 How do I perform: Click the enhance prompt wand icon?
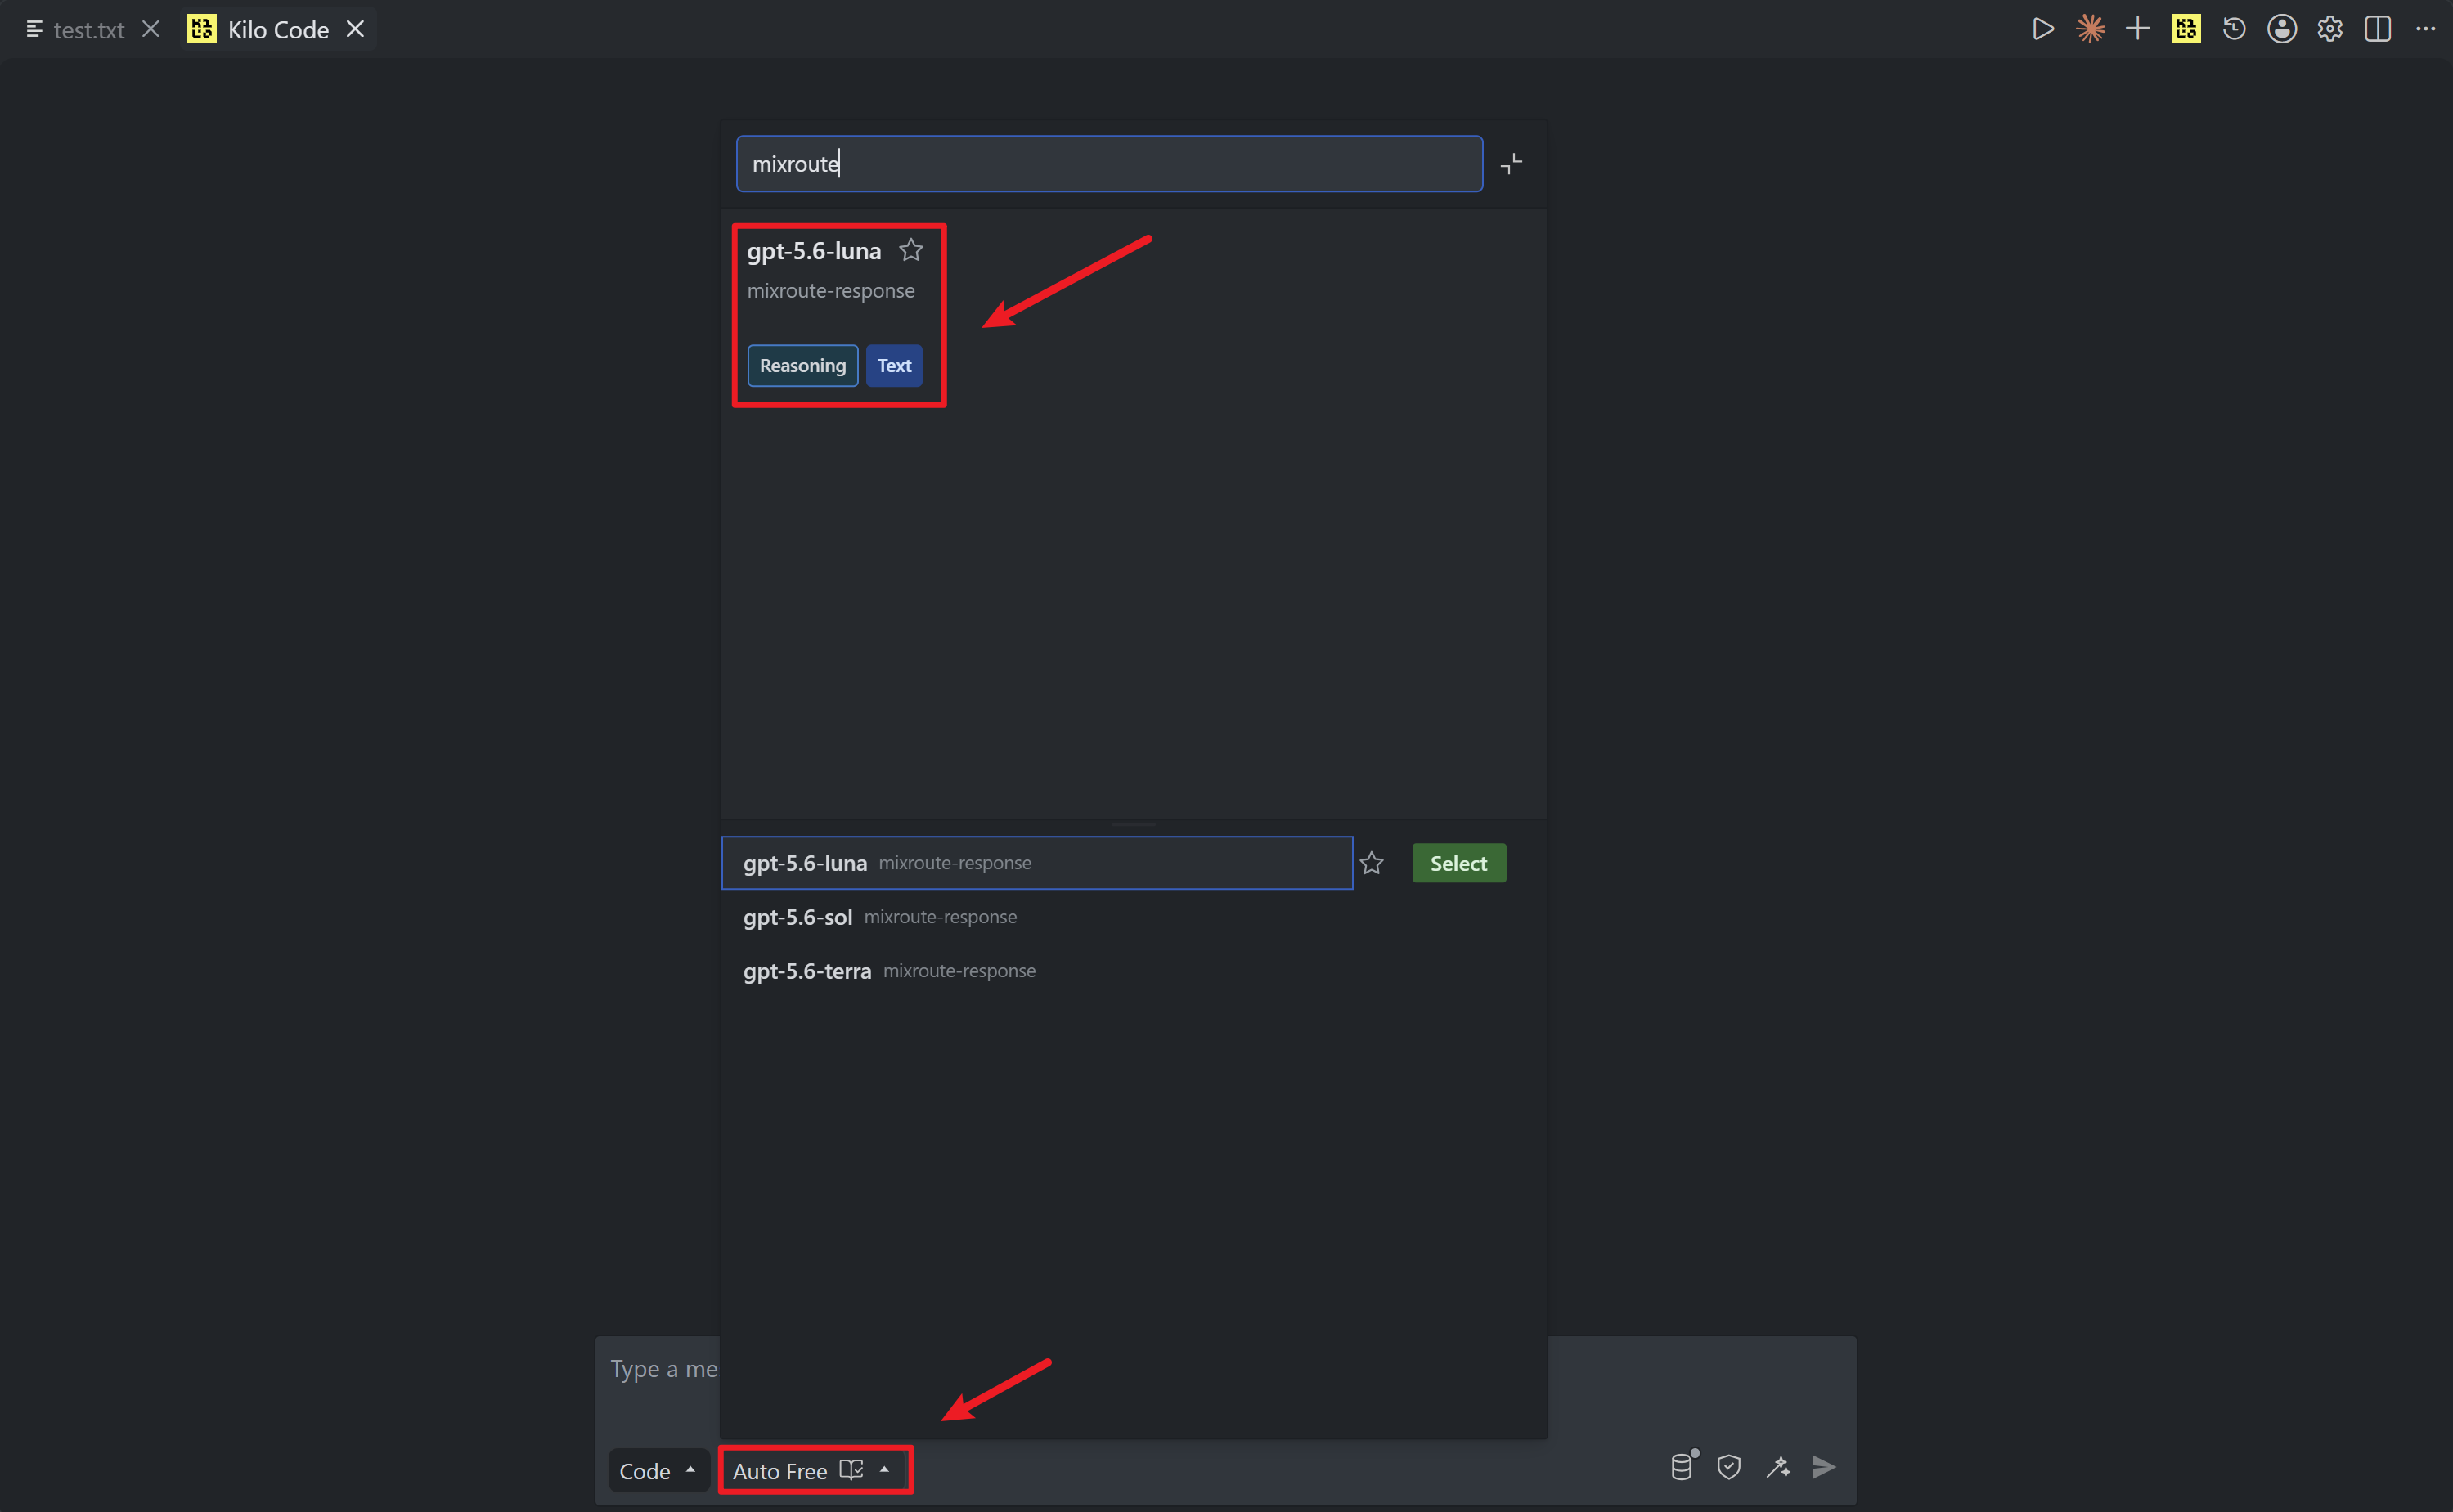click(1777, 1467)
